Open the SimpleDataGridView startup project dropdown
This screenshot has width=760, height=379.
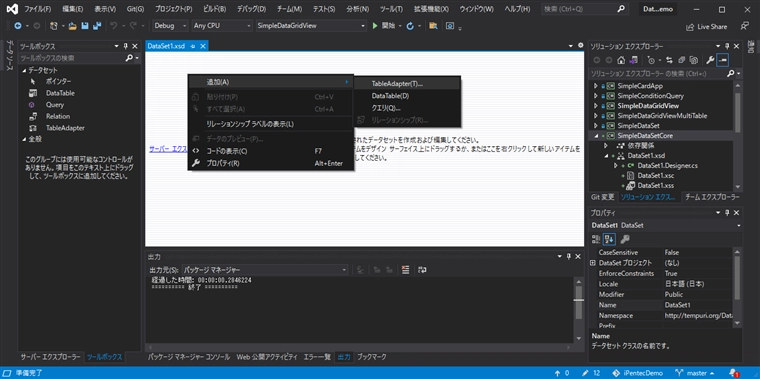tap(311, 26)
